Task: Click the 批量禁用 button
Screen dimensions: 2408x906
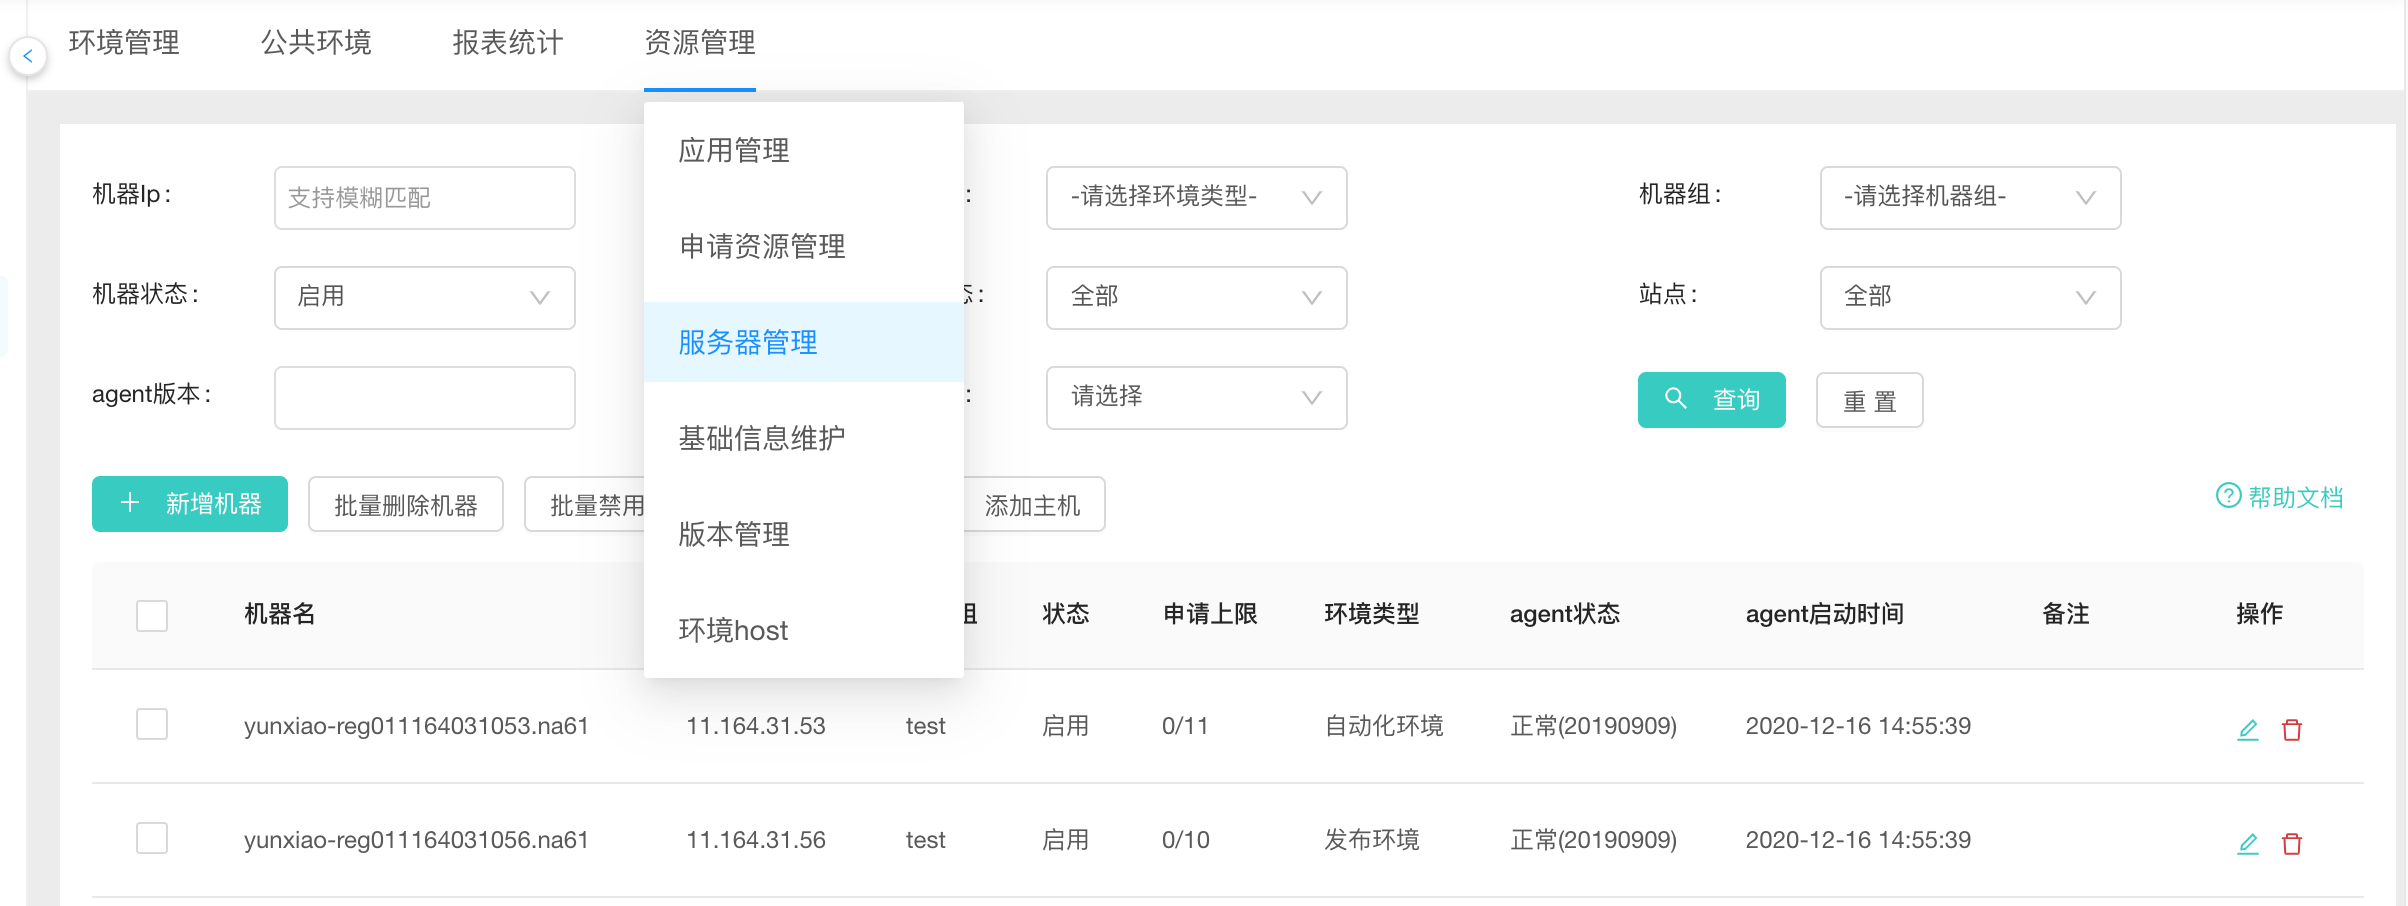Action: click(x=586, y=504)
